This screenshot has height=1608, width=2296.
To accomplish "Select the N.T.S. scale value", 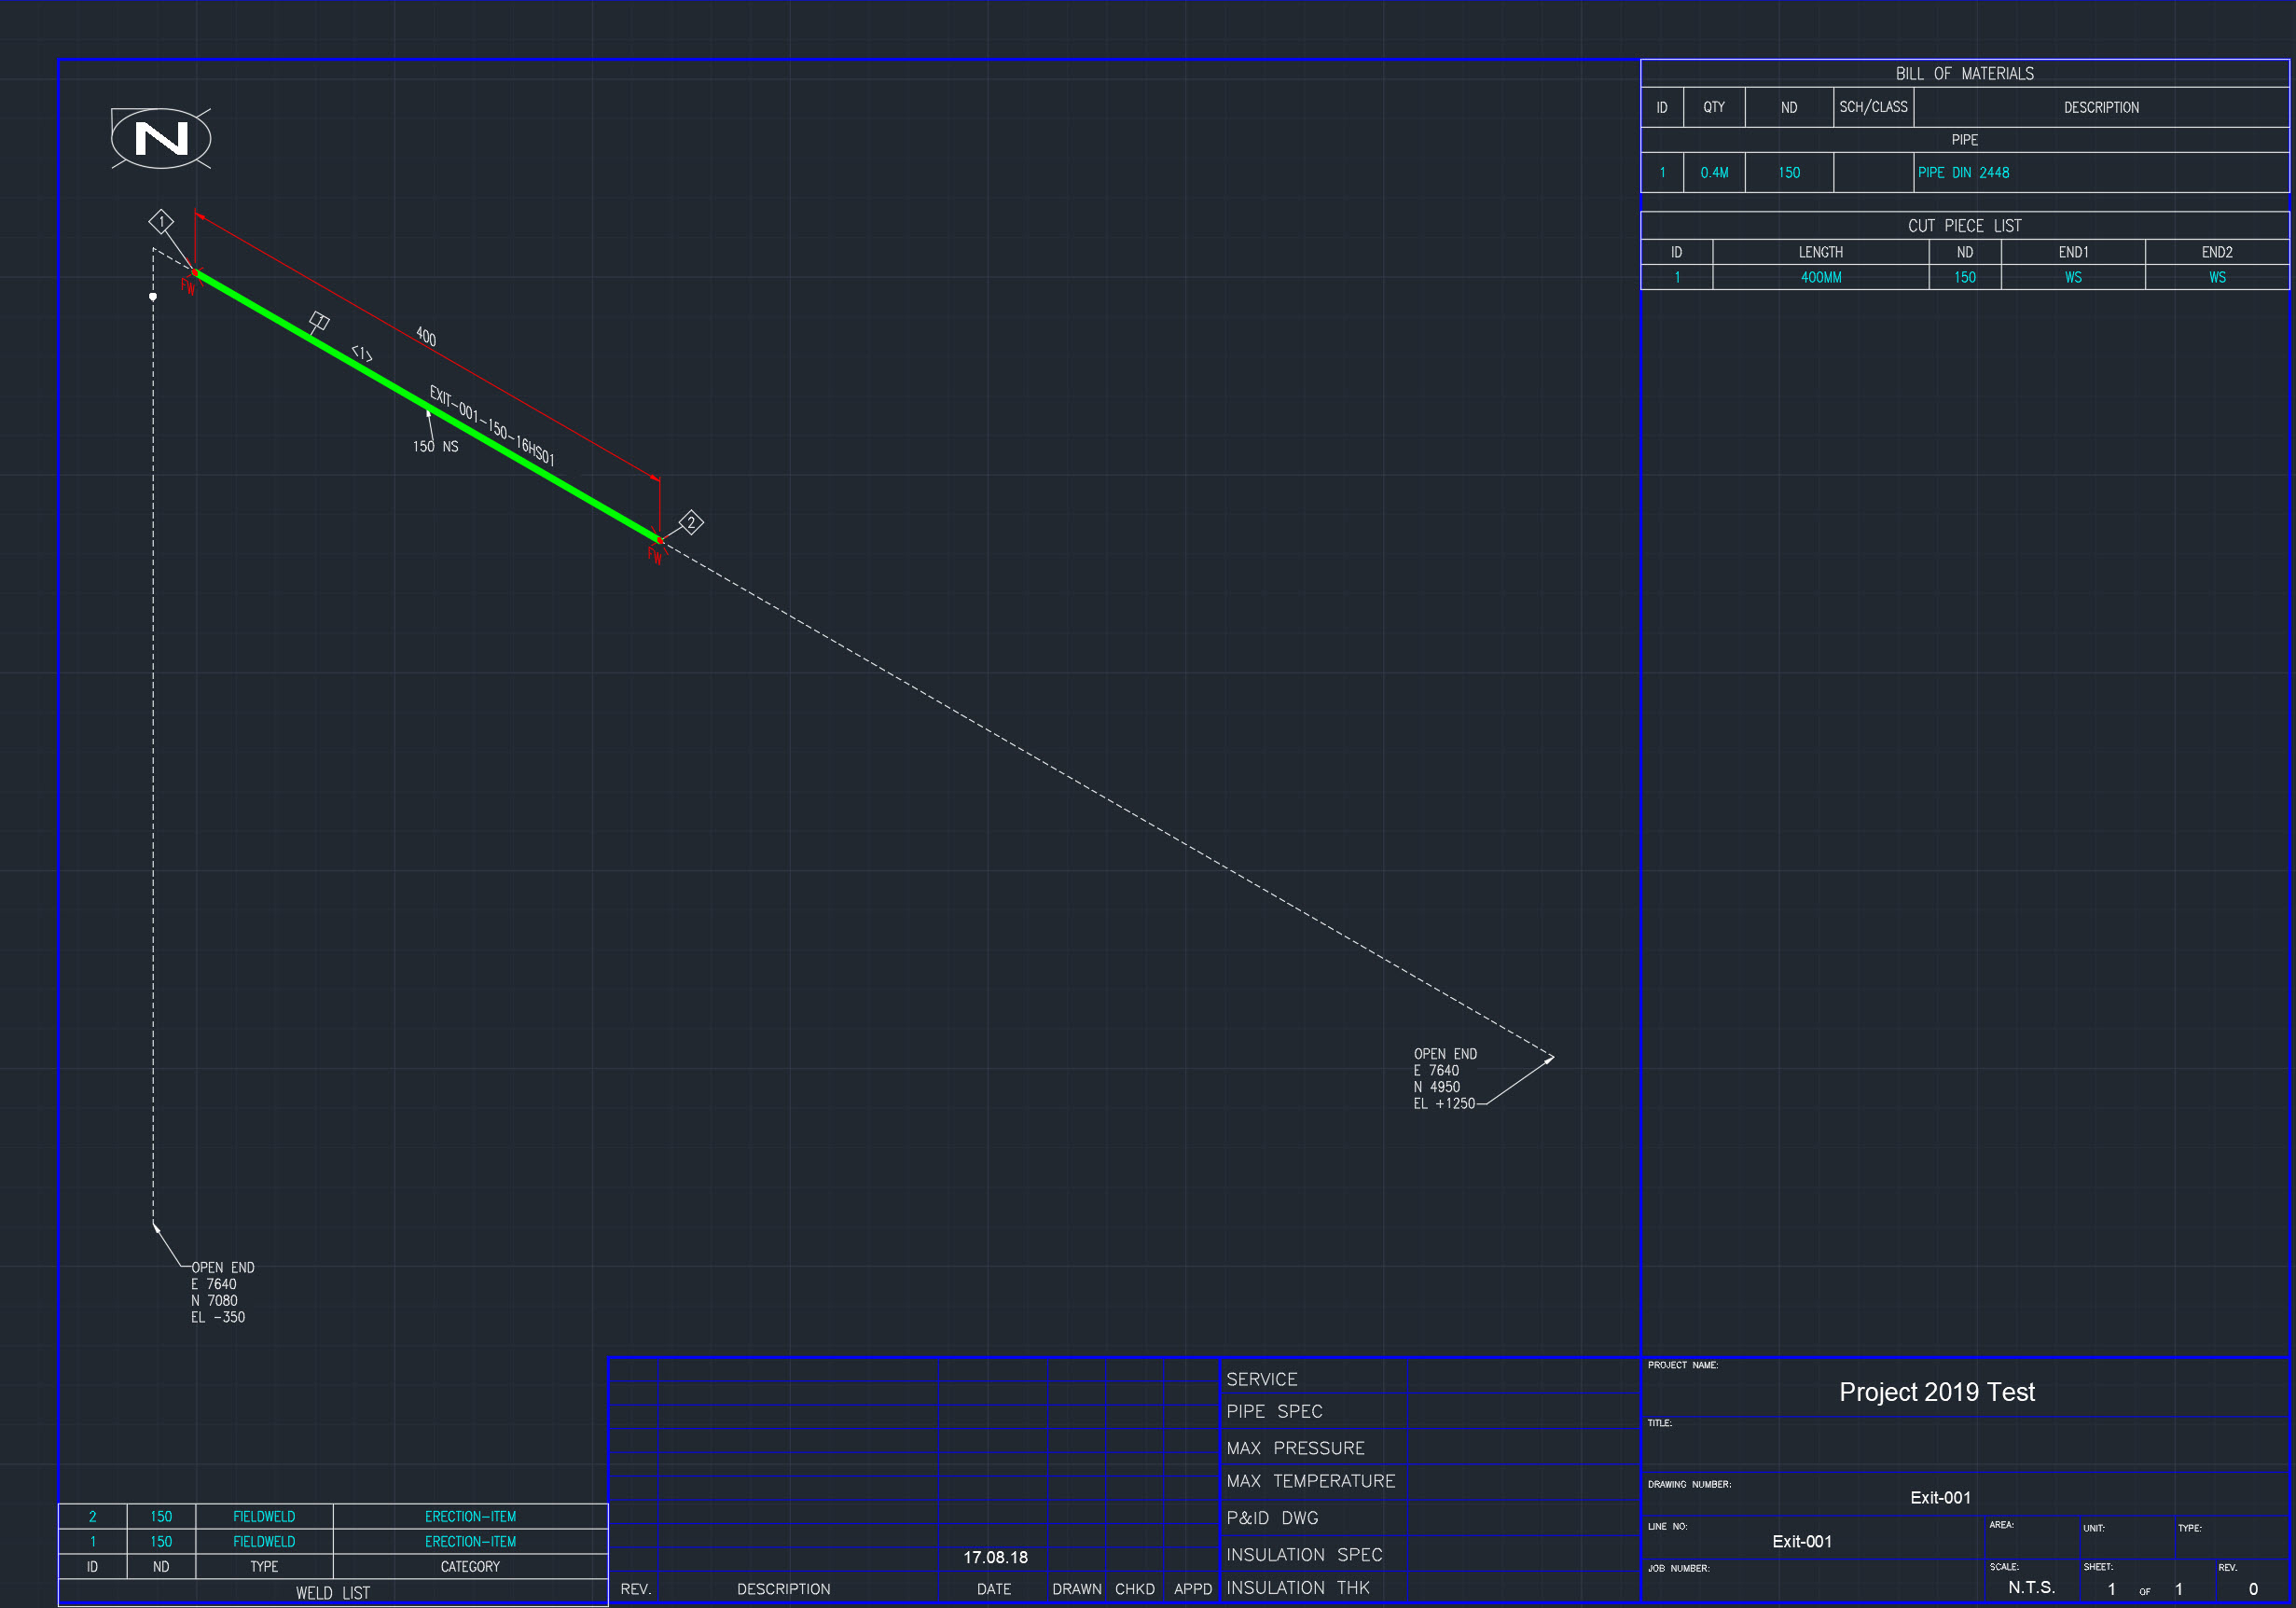I will (2031, 1587).
